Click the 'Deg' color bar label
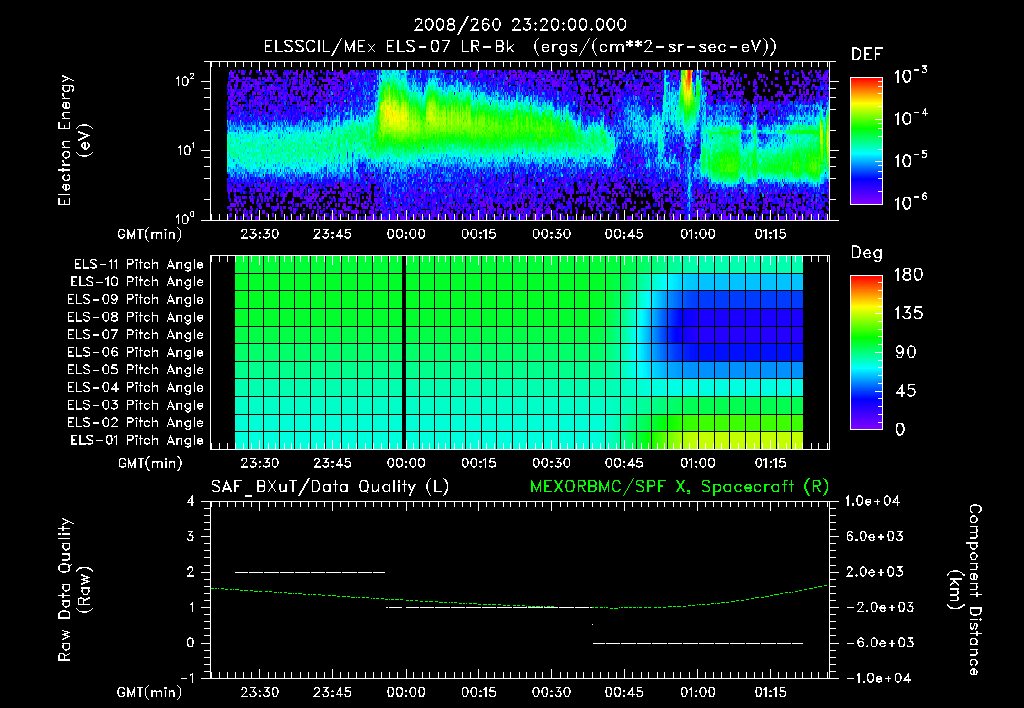1024x708 pixels. (867, 253)
